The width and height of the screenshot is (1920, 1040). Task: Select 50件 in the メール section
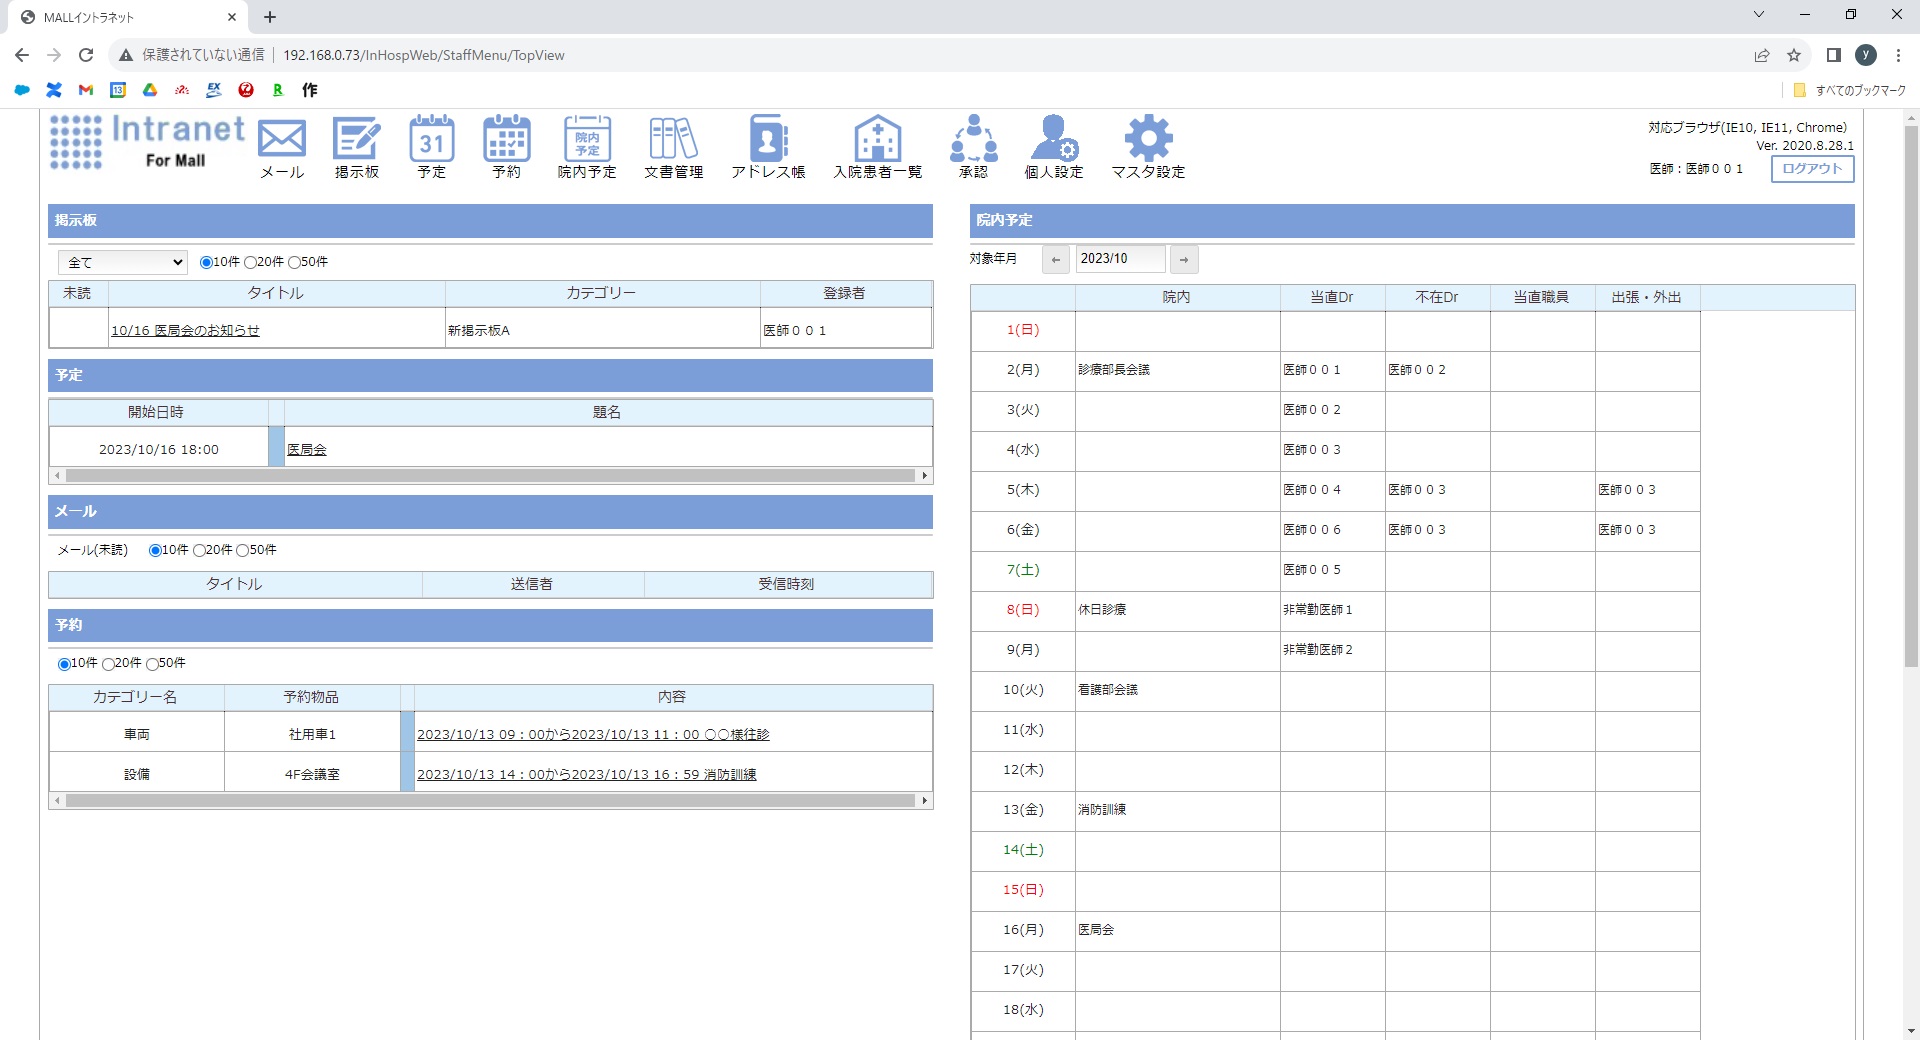point(243,550)
